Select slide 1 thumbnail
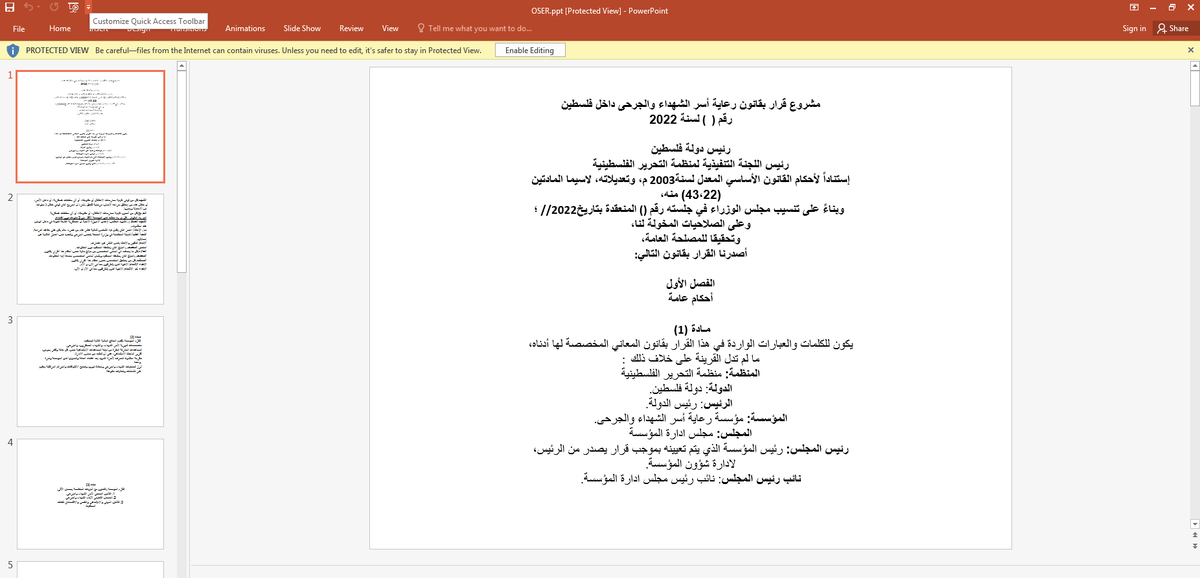 (x=91, y=126)
